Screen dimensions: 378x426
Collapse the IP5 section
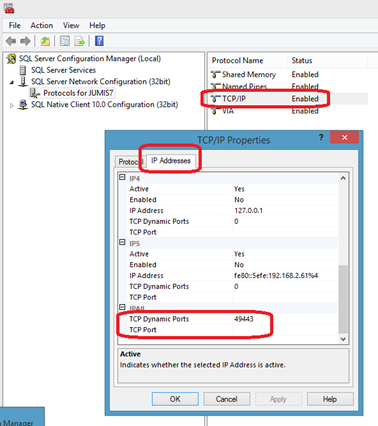click(x=122, y=243)
